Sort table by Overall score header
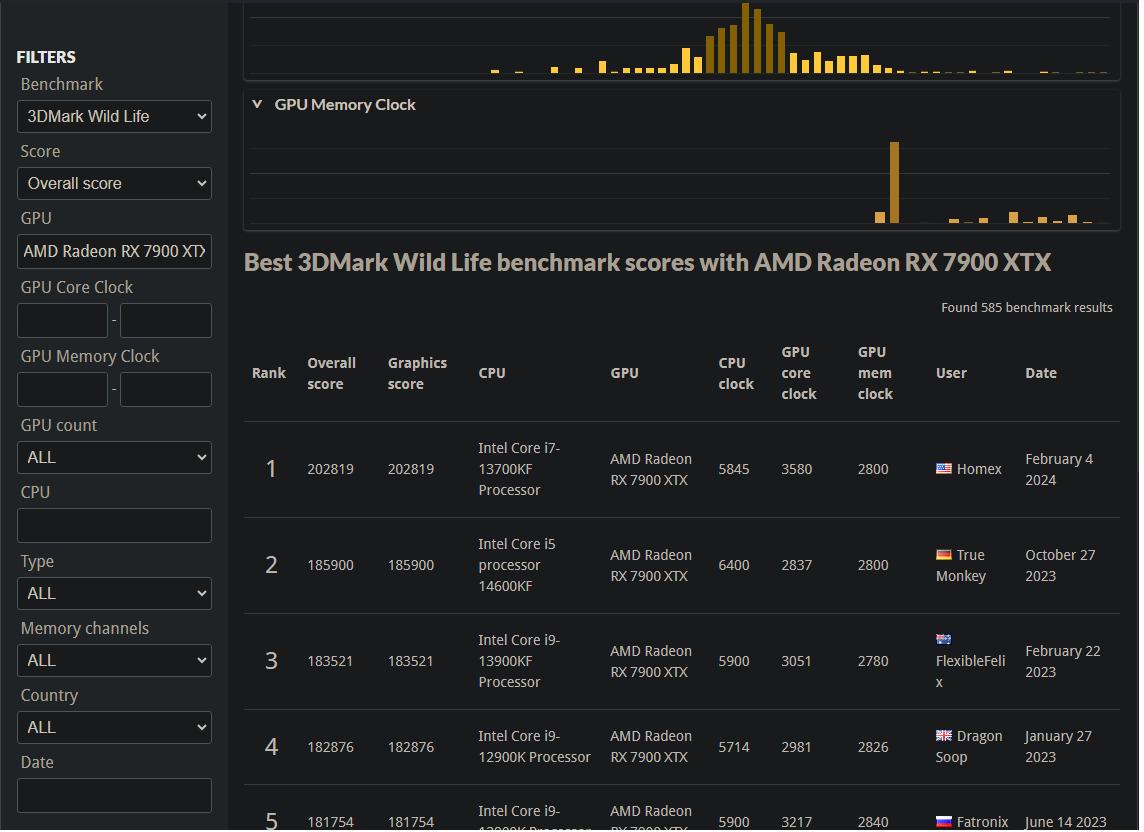1144x832 pixels. 331,374
